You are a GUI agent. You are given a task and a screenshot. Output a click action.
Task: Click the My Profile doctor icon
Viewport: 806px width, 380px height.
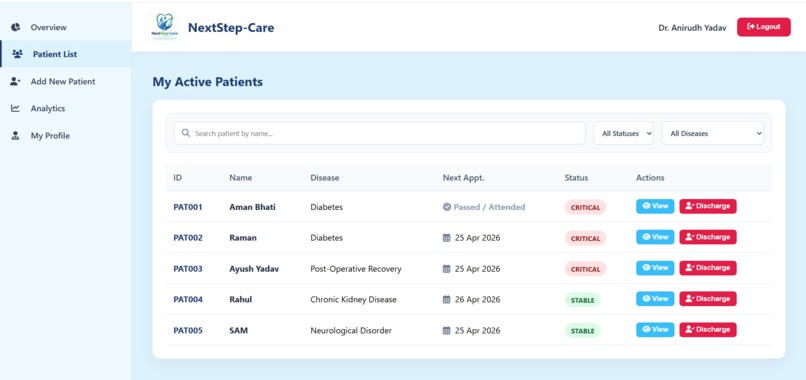15,136
